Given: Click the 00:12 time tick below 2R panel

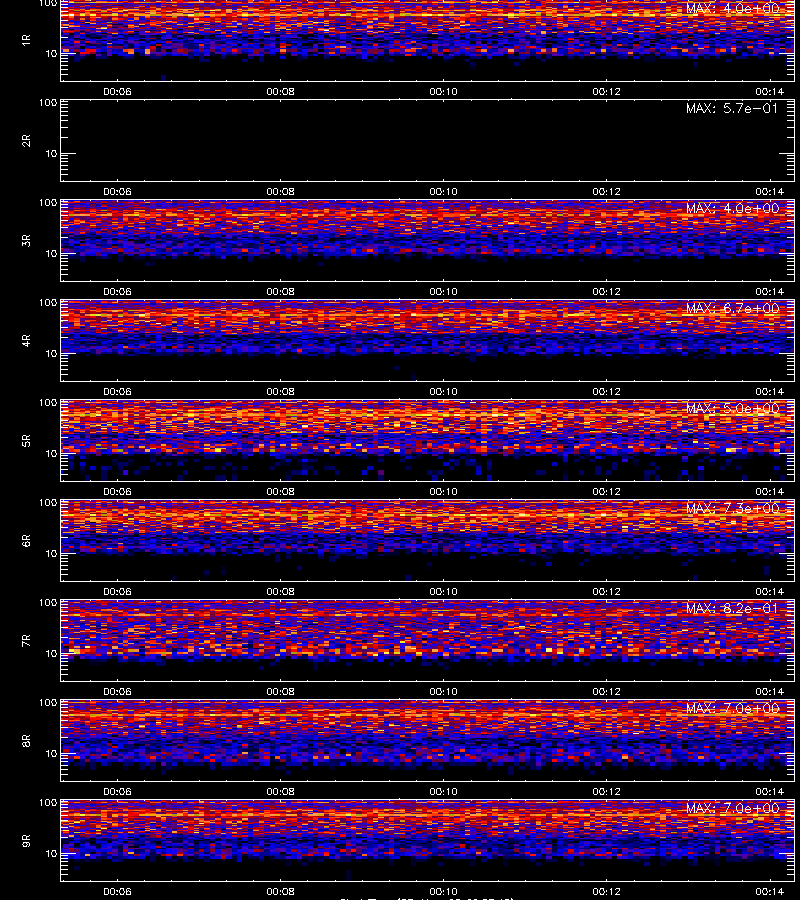Looking at the screenshot, I should [x=607, y=192].
